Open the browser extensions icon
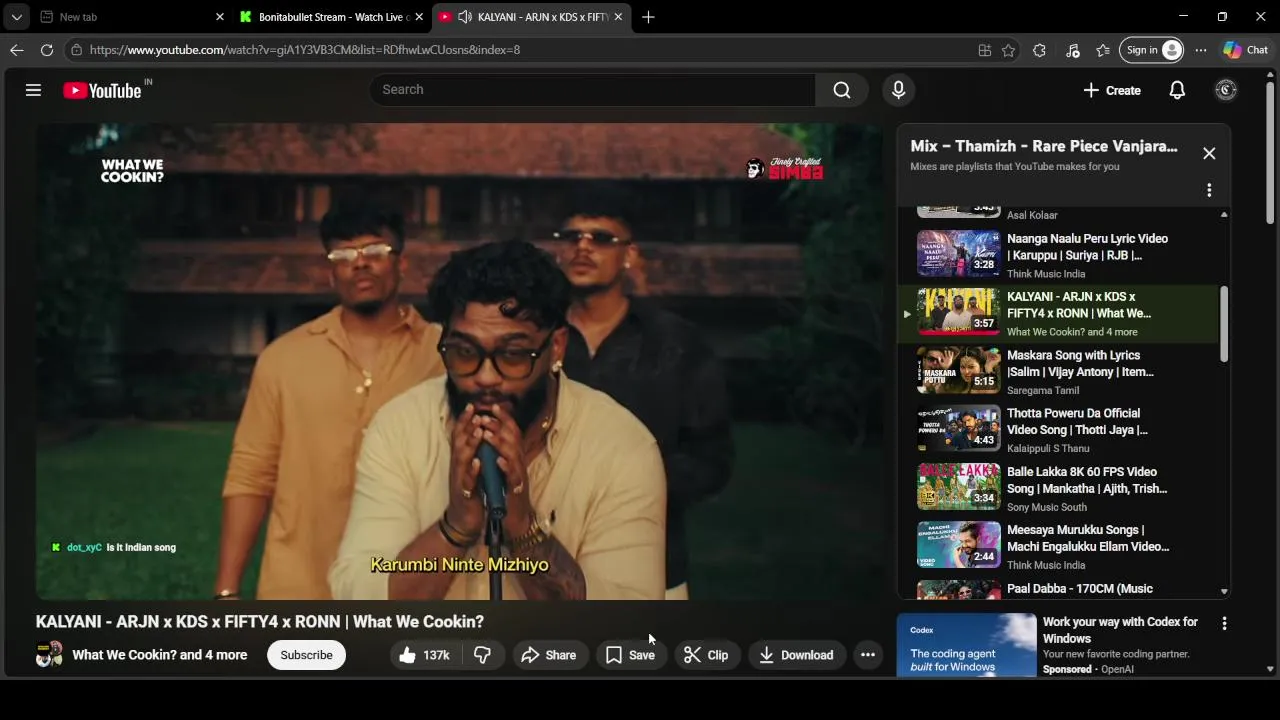The width and height of the screenshot is (1280, 720). coord(1039,50)
